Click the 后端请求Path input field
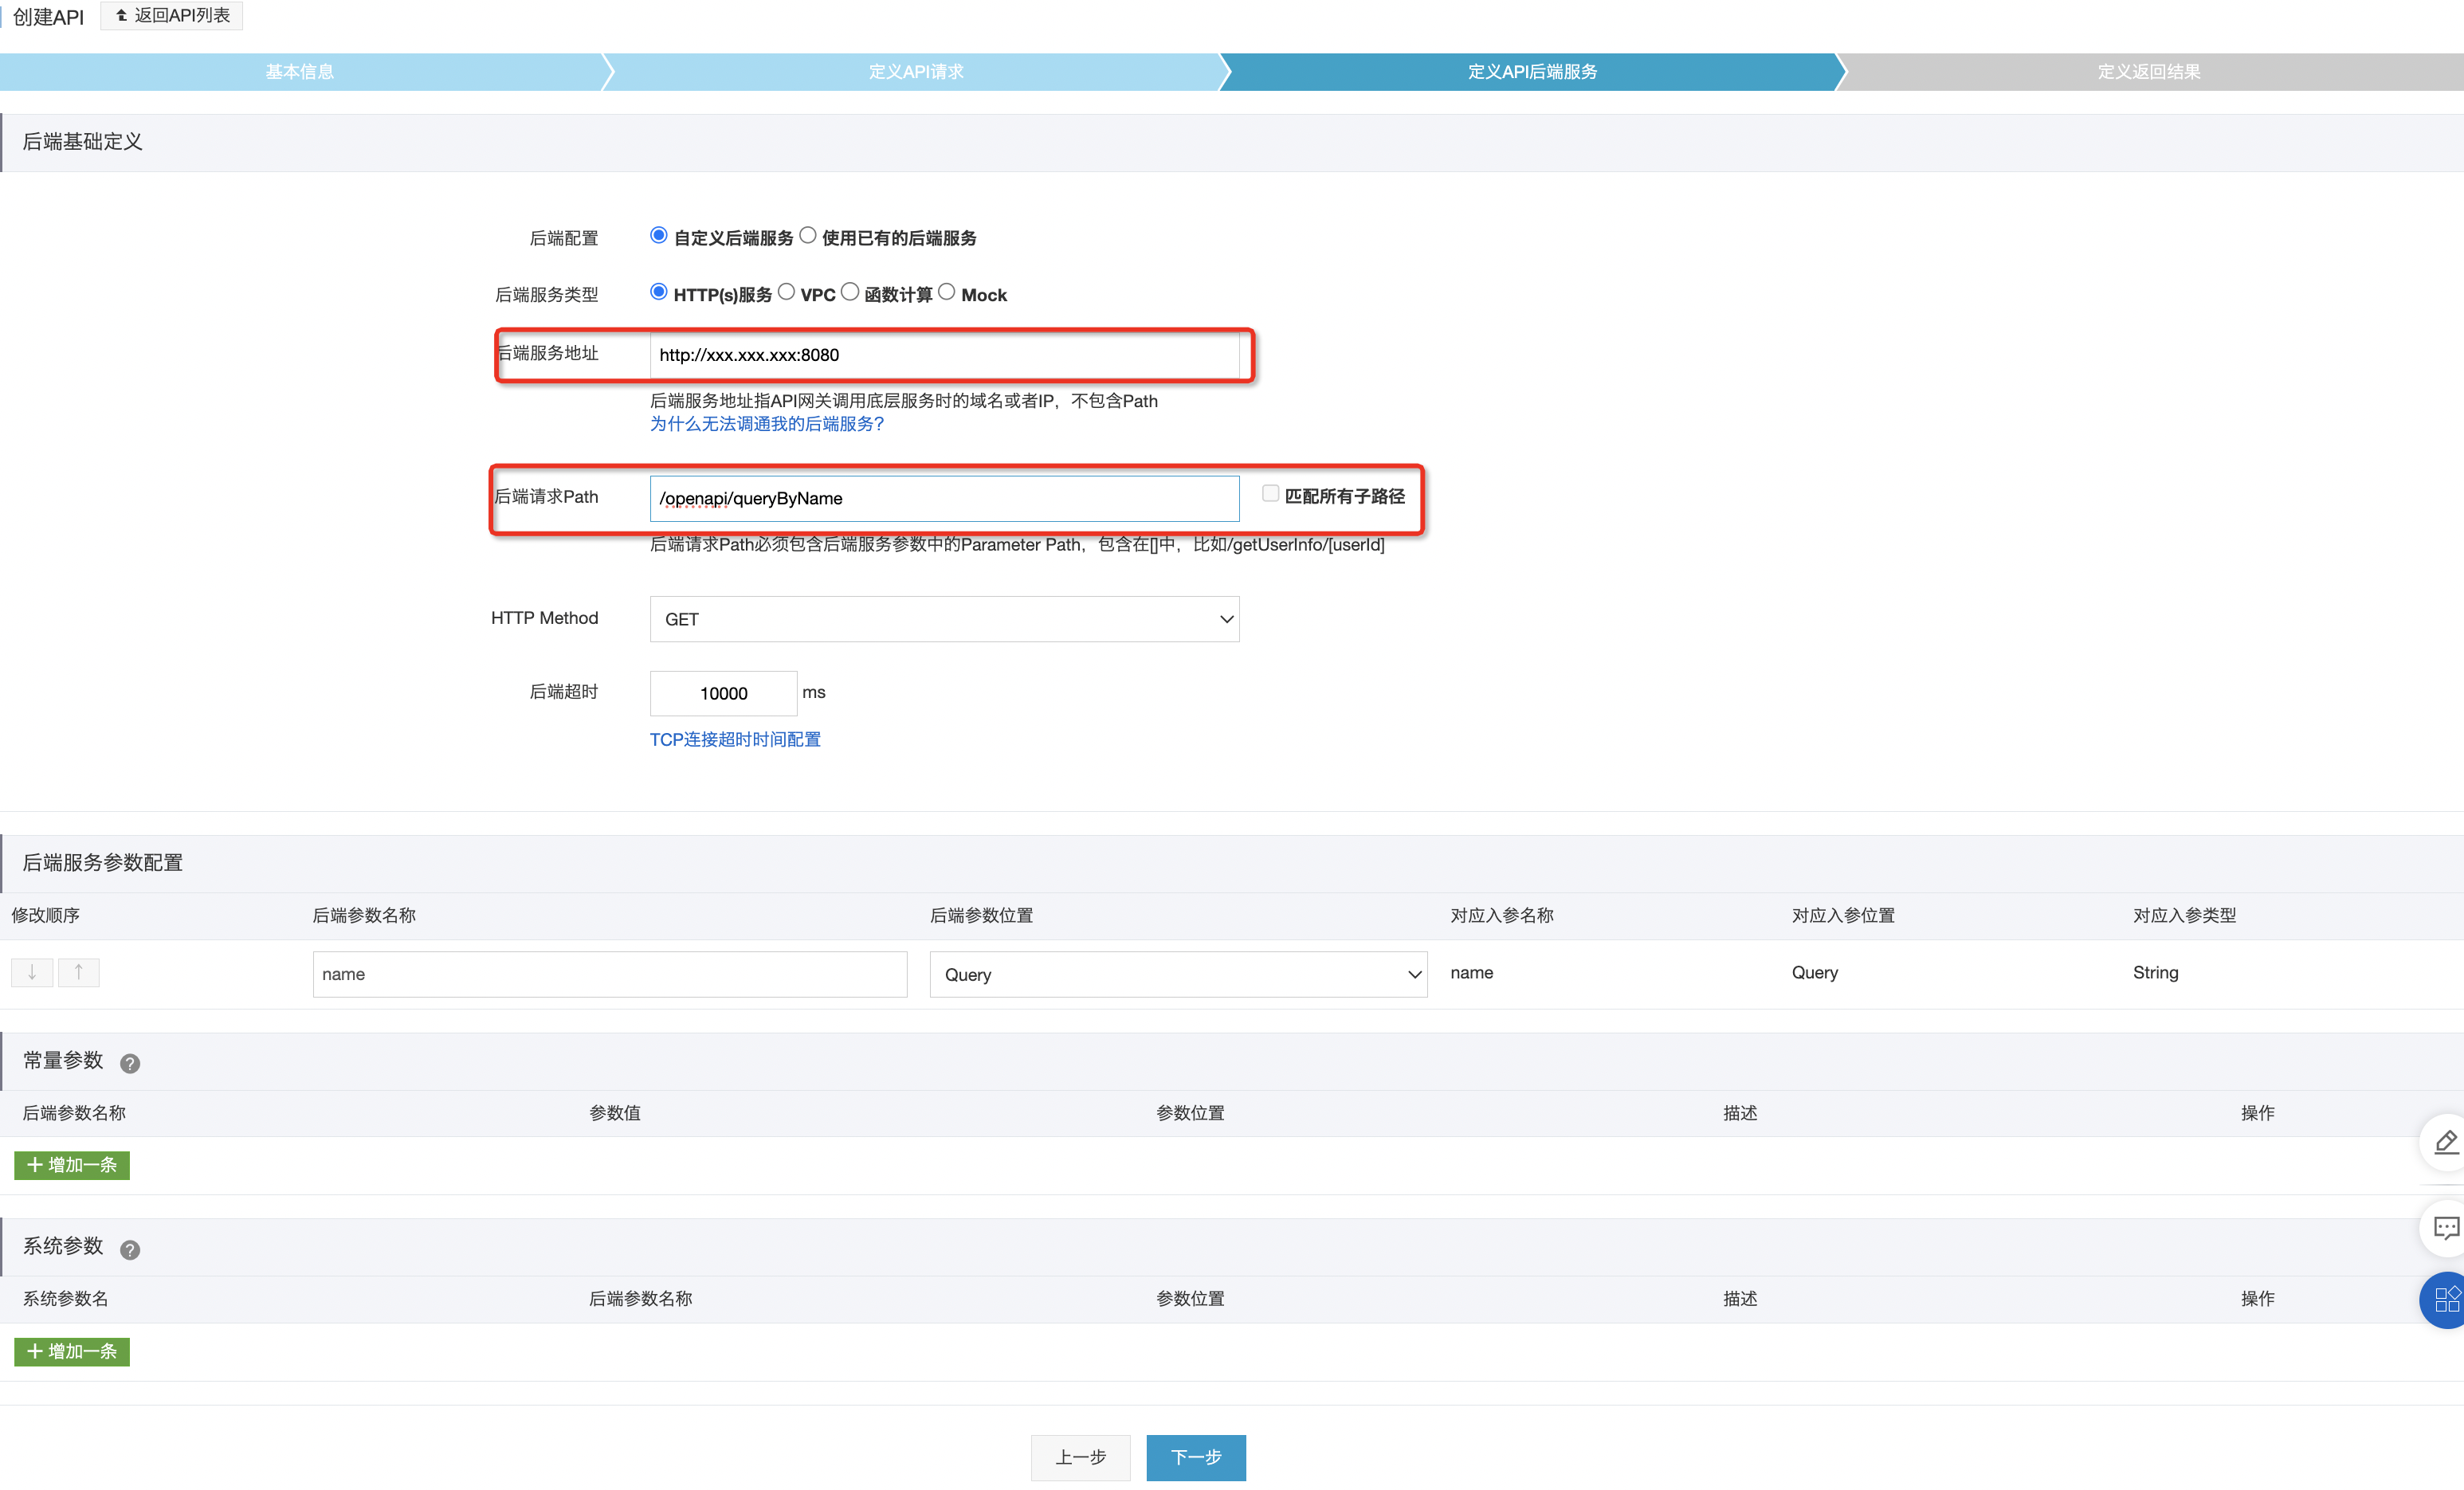This screenshot has height=1490, width=2464. (x=944, y=498)
